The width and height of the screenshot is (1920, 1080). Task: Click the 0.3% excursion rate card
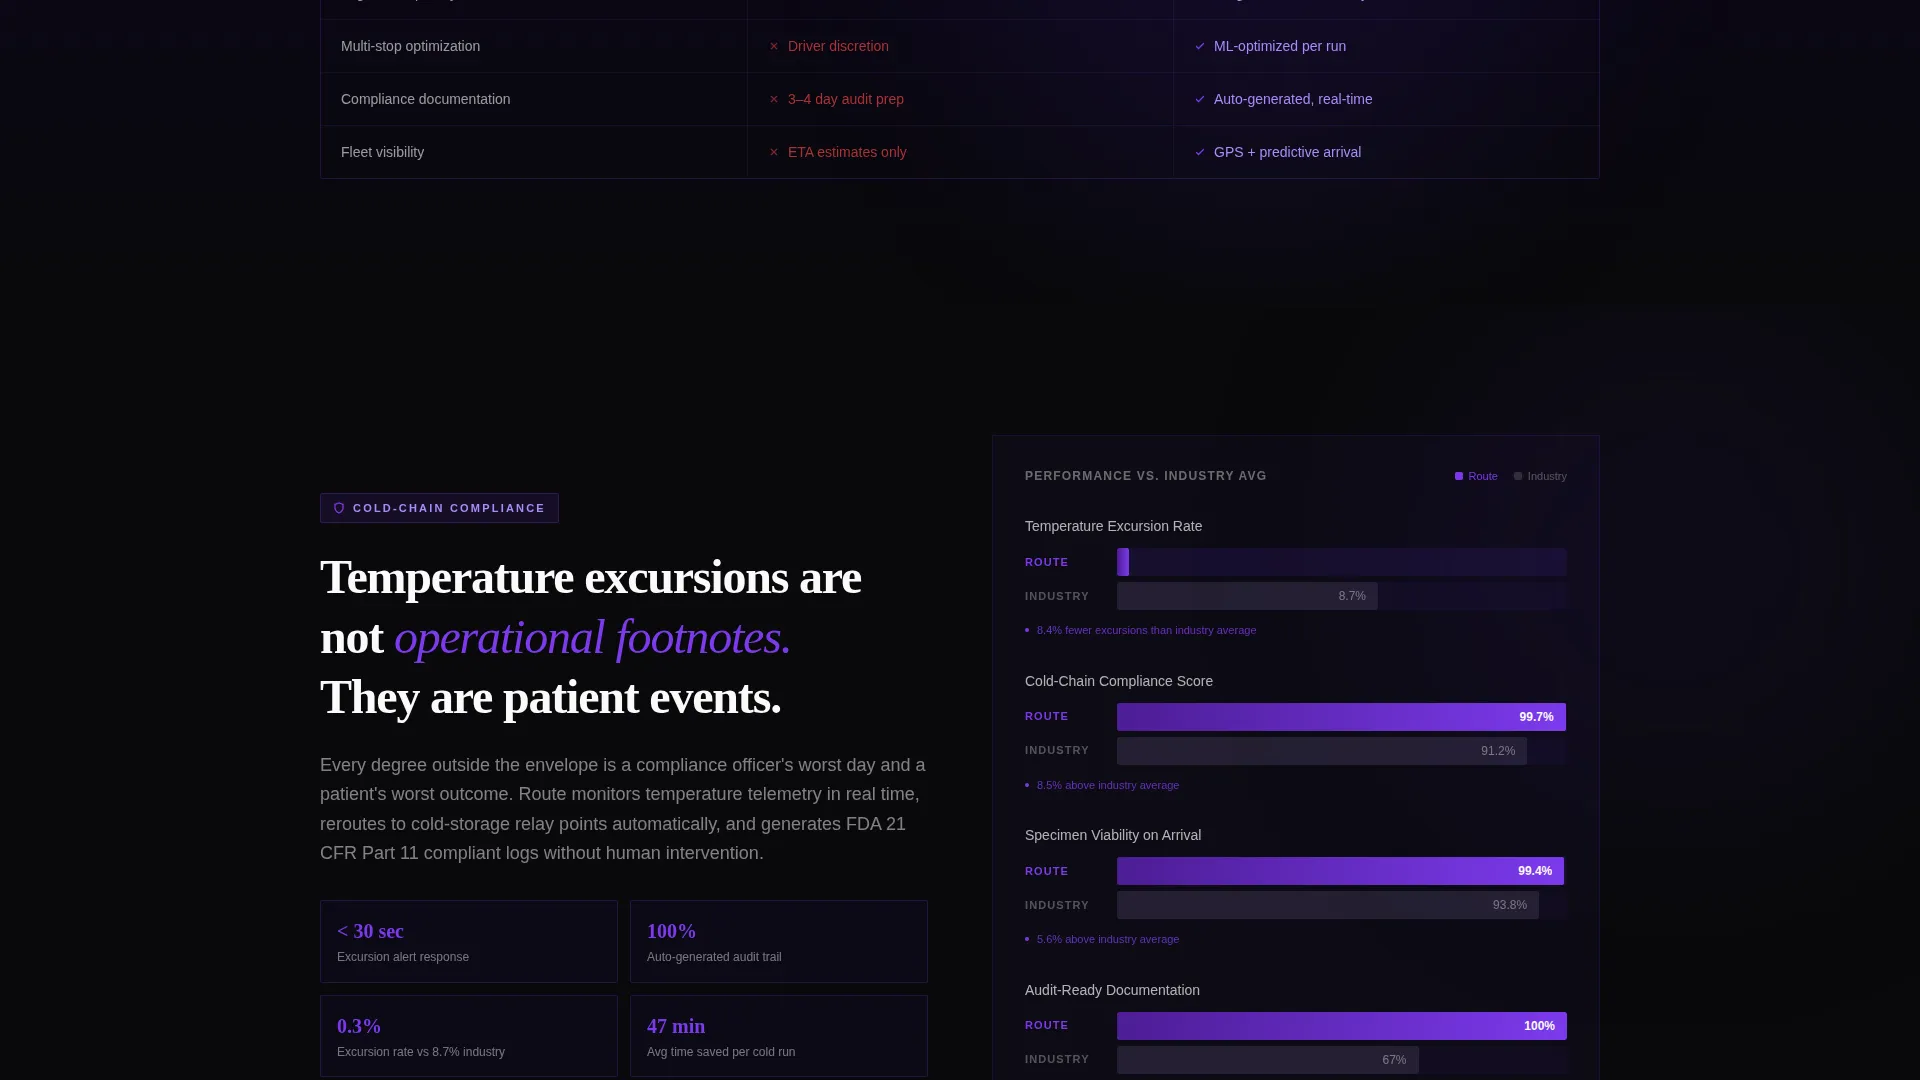click(x=469, y=1036)
